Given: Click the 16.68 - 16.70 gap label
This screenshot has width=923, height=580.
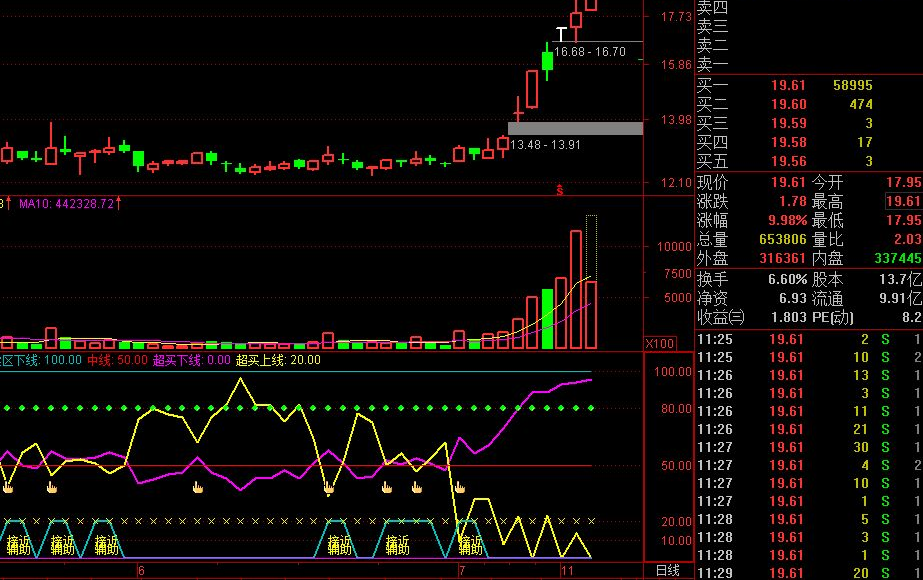Looking at the screenshot, I should (x=590, y=52).
